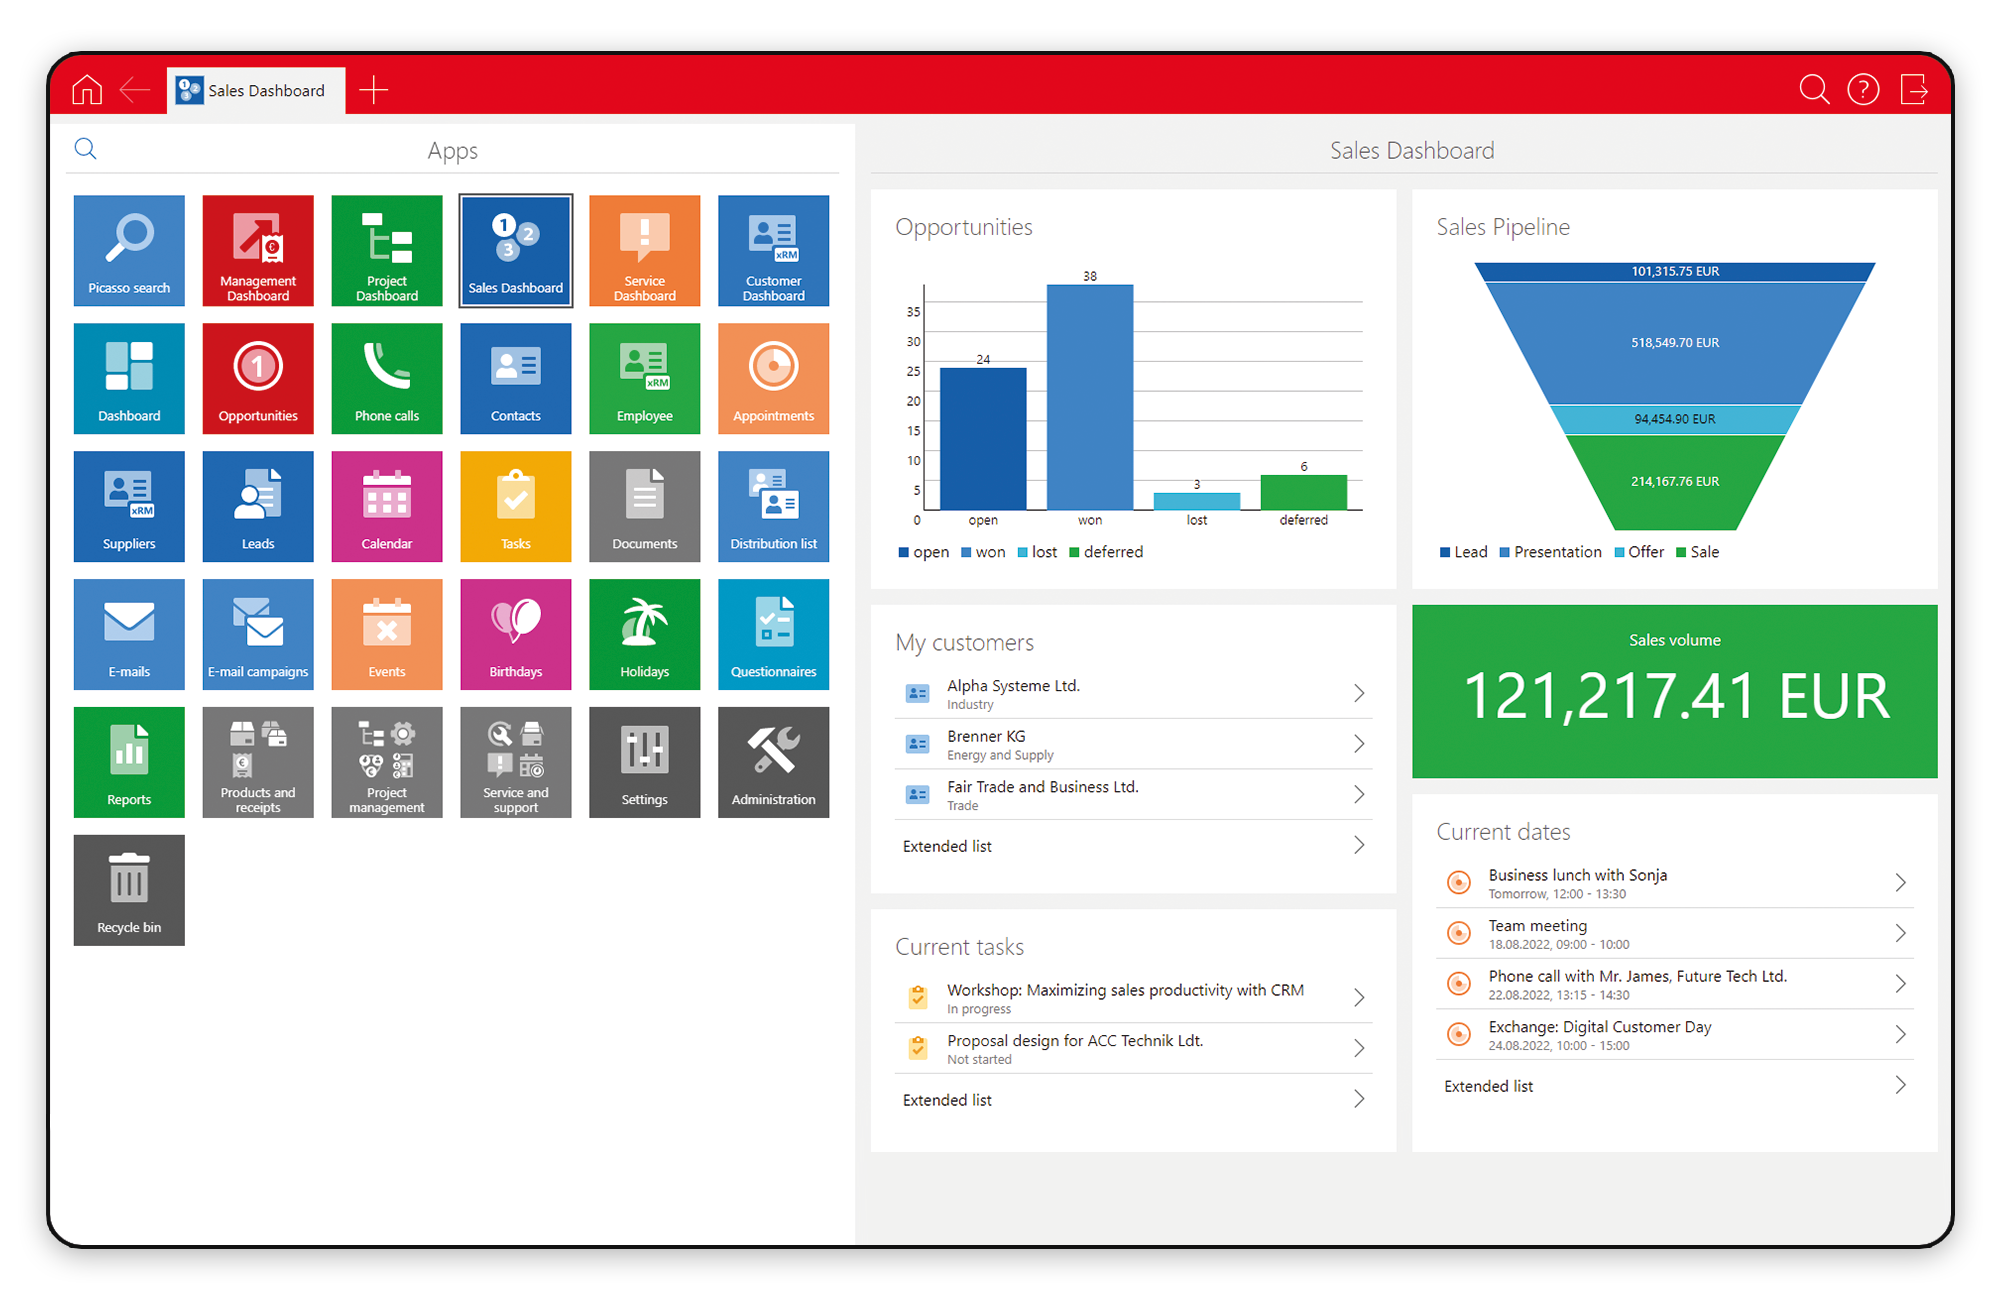This screenshot has height=1300, width=2000.
Task: Open the customers Extended list
Action: click(x=1132, y=845)
